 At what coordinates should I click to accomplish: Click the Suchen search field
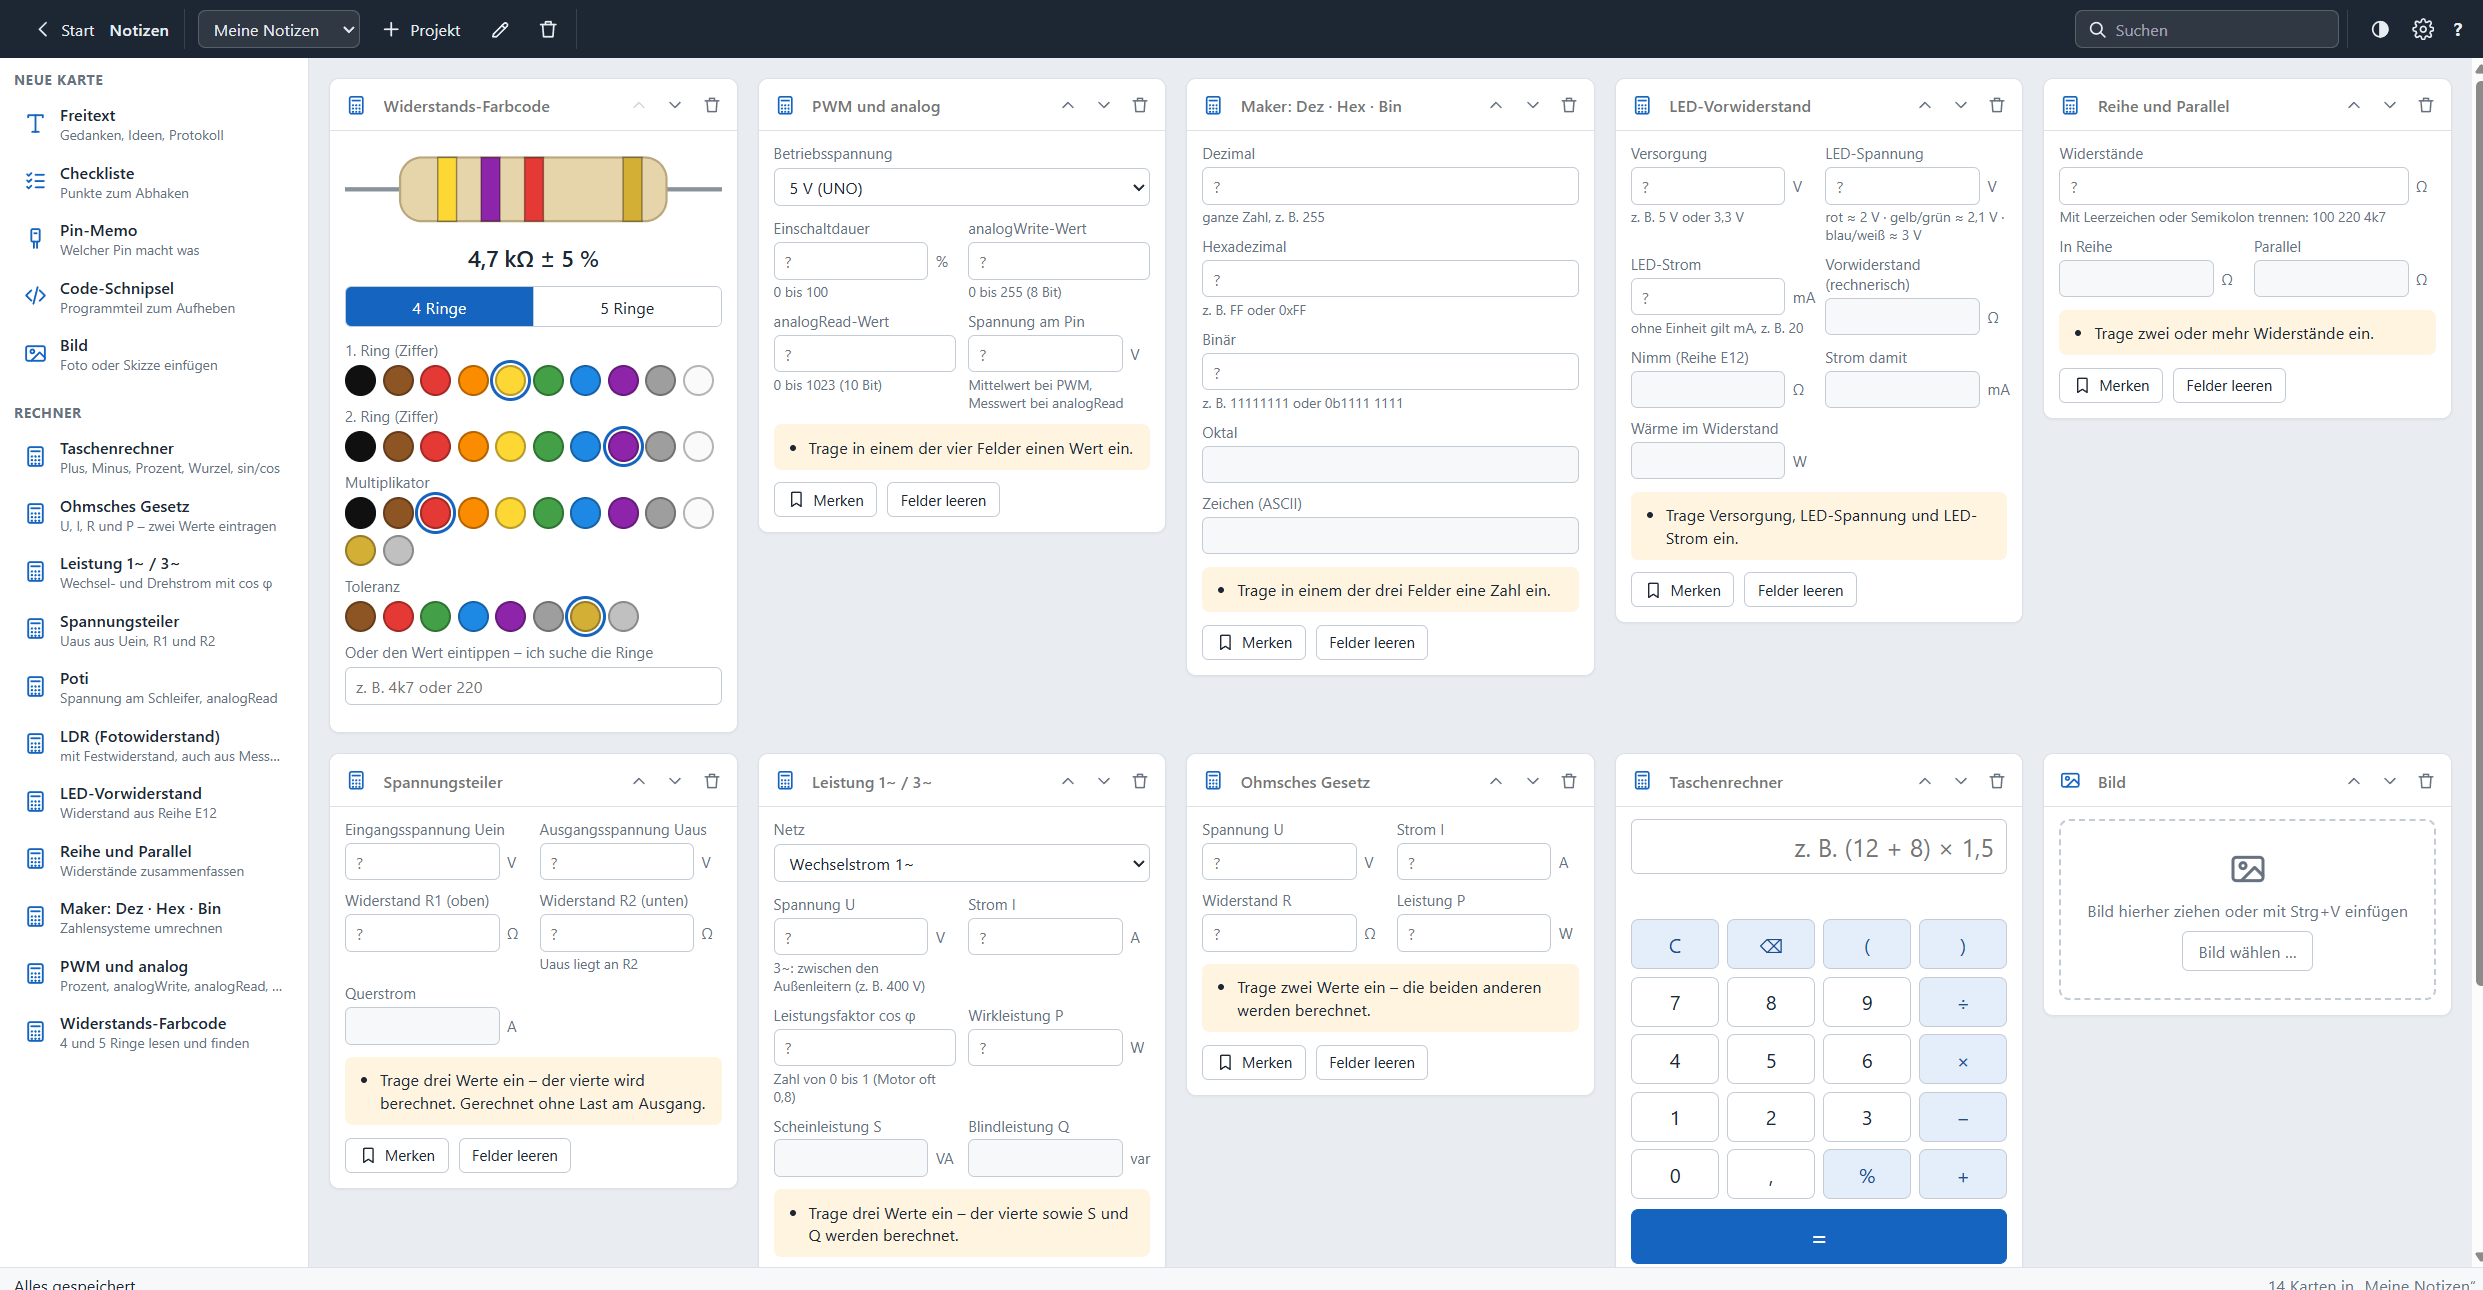2207,30
